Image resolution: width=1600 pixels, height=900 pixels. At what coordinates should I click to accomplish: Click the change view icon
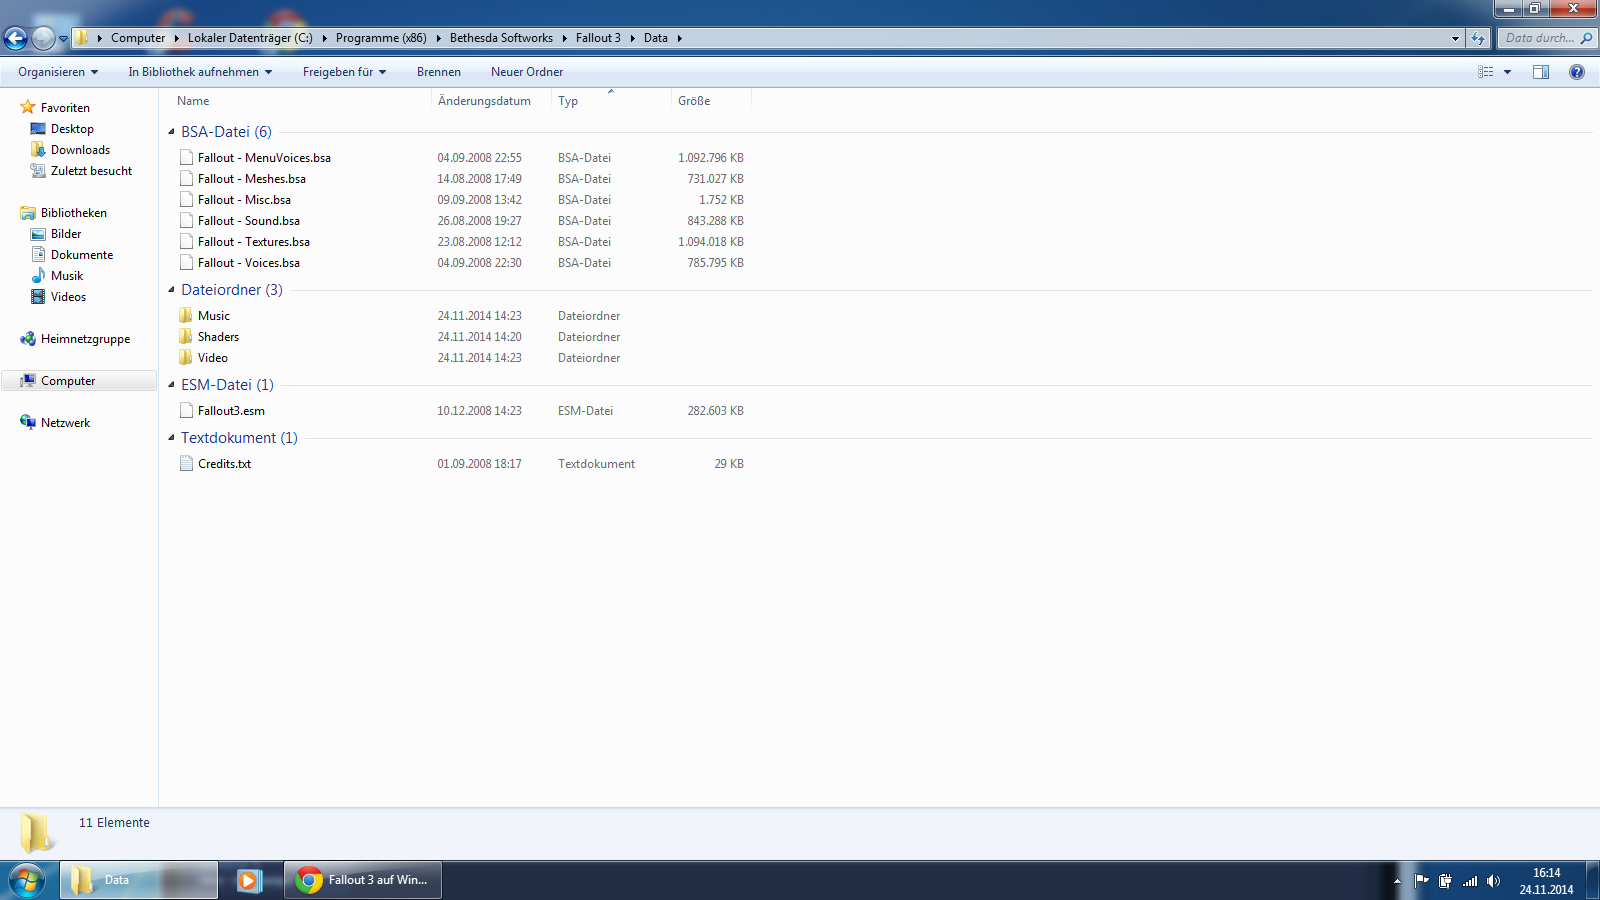tap(1486, 72)
